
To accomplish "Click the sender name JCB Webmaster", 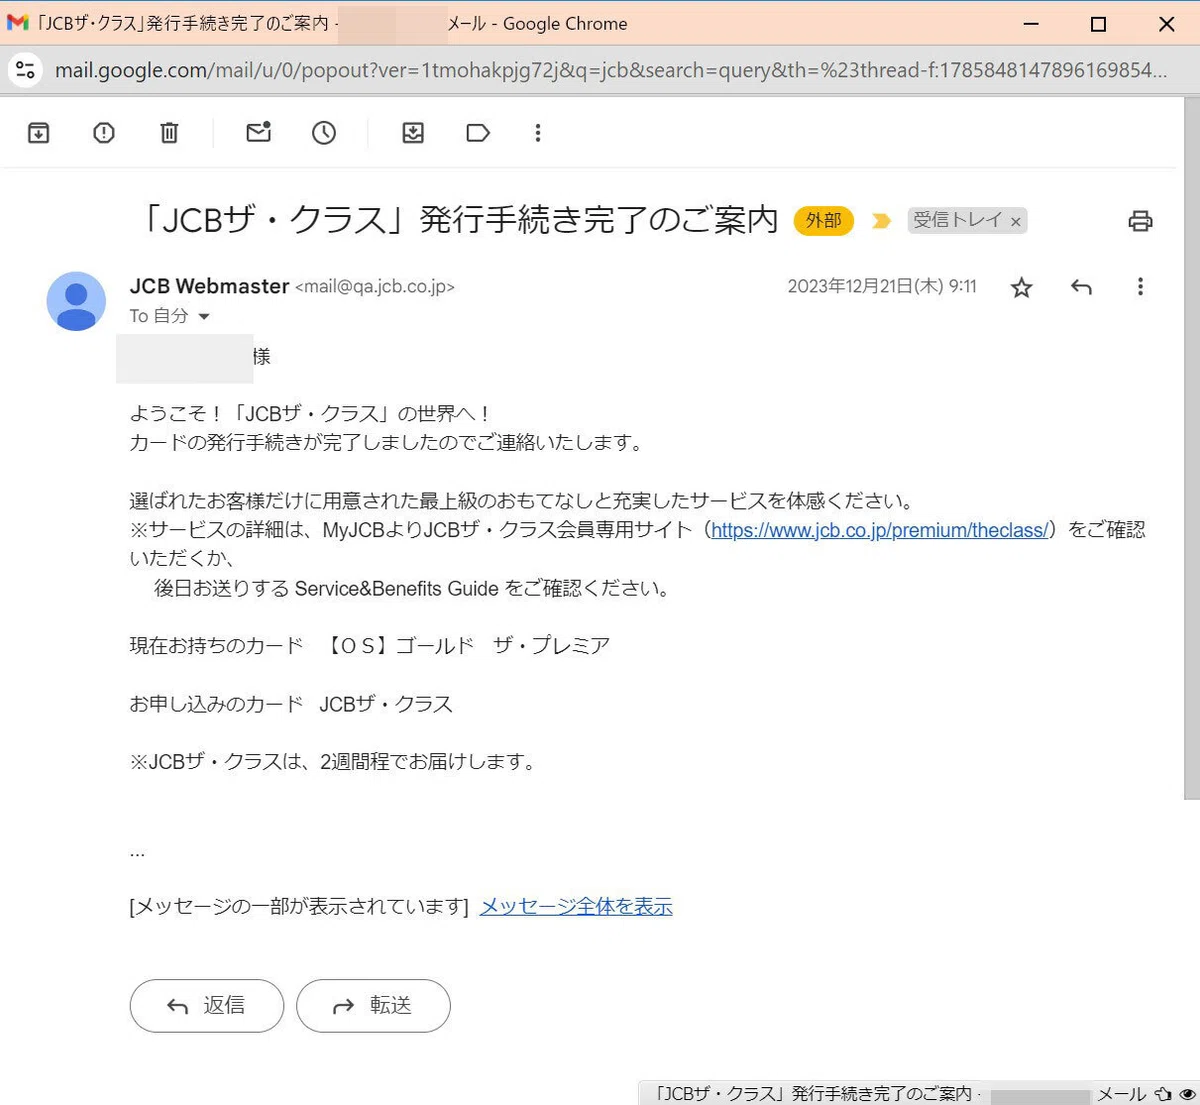I will 209,286.
